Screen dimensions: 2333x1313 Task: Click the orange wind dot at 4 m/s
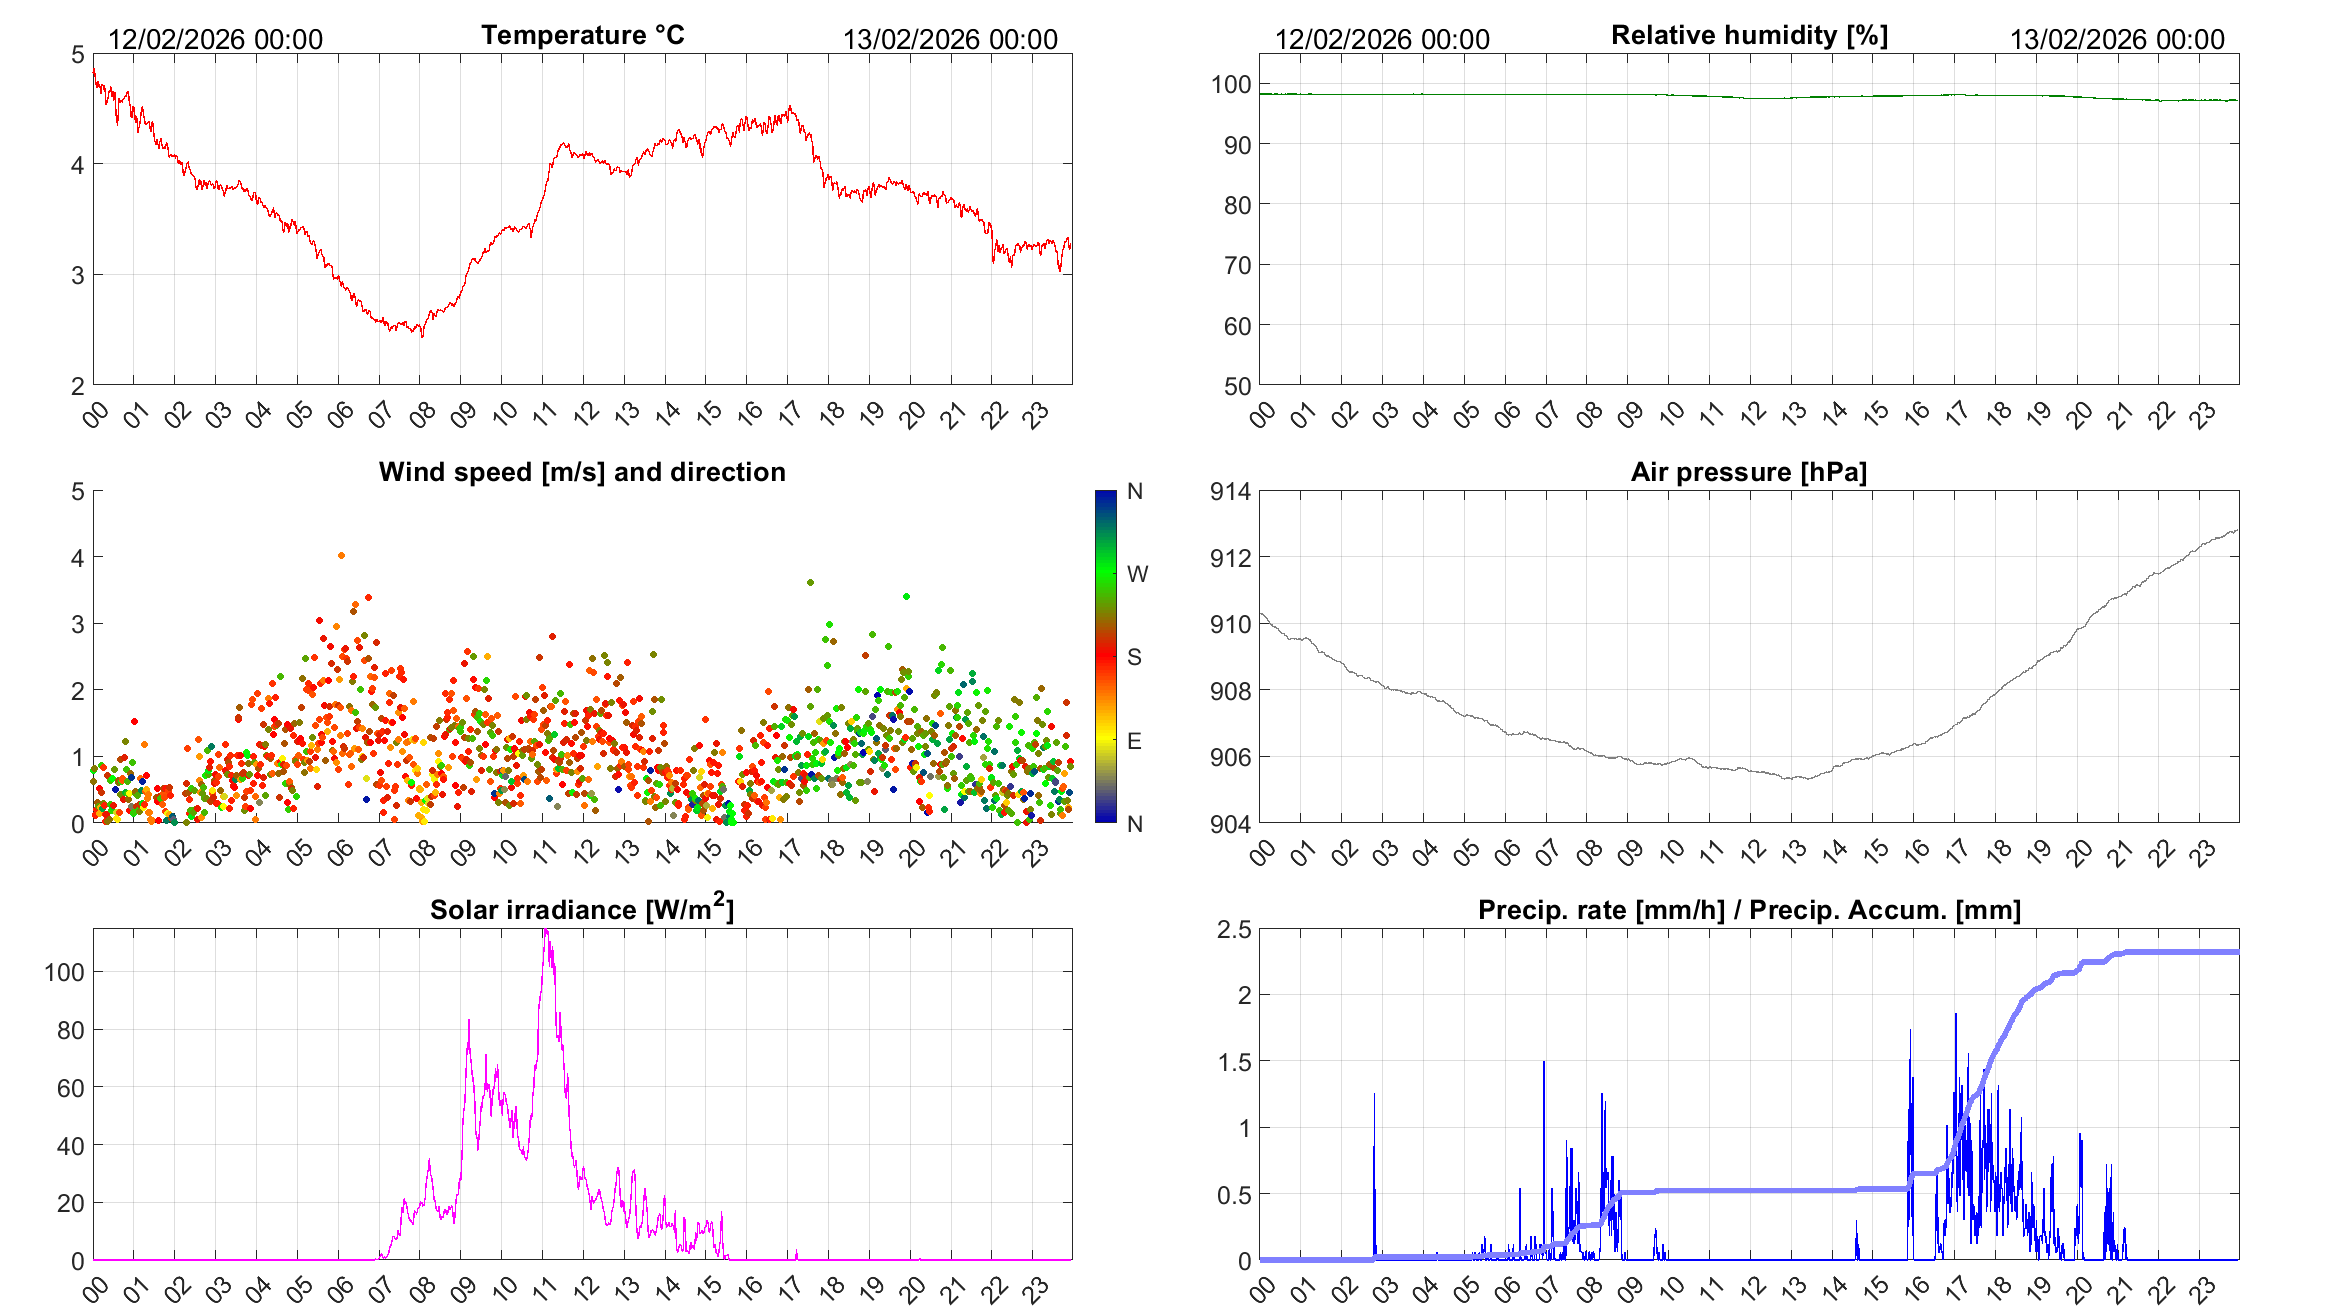point(341,555)
